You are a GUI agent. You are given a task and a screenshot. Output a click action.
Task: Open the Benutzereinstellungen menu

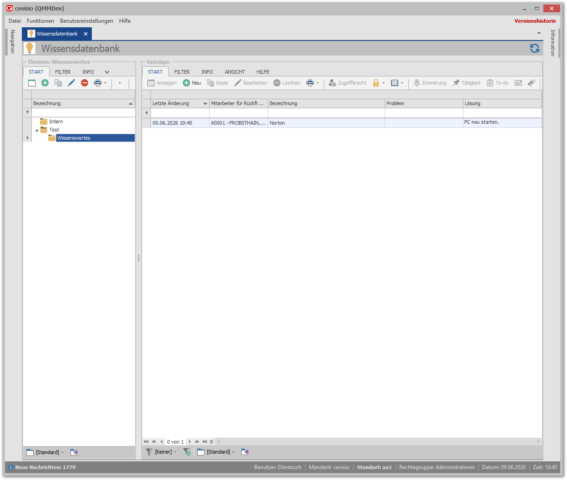click(86, 21)
